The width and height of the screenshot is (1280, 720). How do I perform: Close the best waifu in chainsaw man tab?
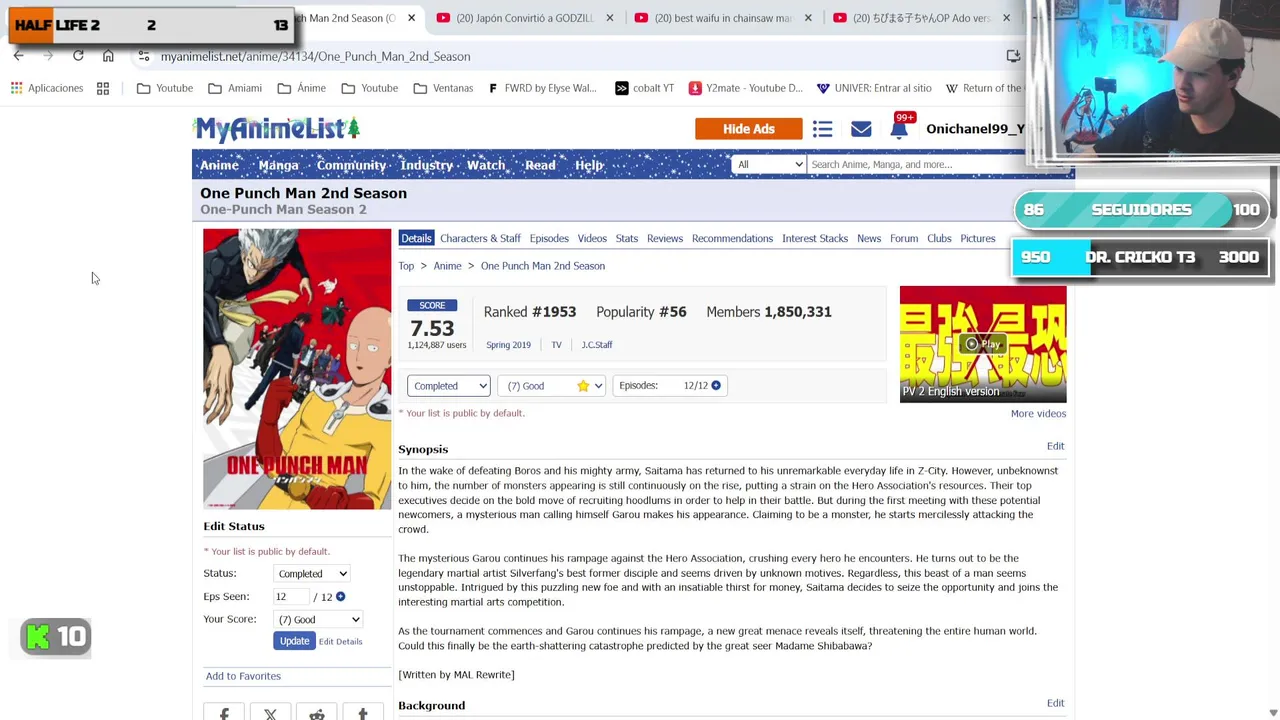(808, 18)
